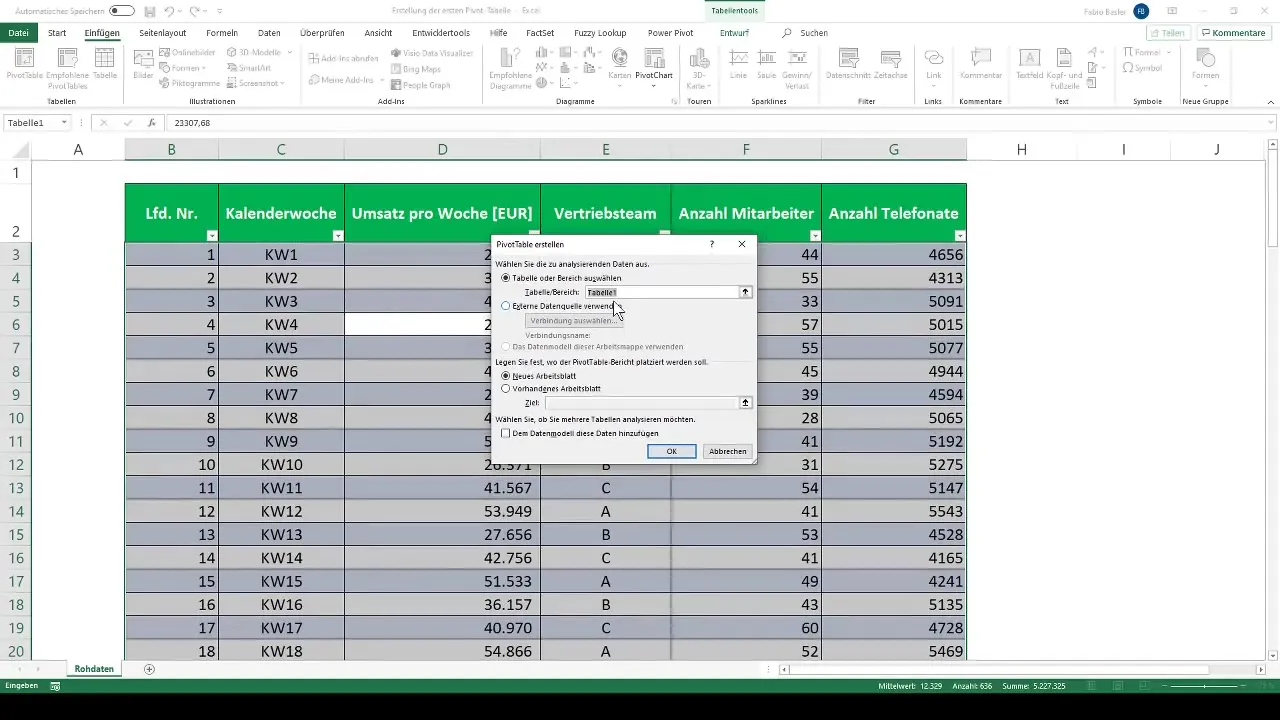1280x720 pixels.
Task: Collapse range picker for Ziel field
Action: coord(745,402)
